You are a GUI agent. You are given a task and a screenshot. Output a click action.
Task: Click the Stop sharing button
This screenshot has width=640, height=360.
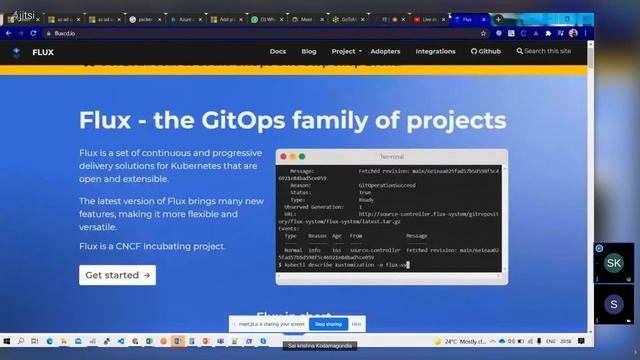(x=328, y=324)
